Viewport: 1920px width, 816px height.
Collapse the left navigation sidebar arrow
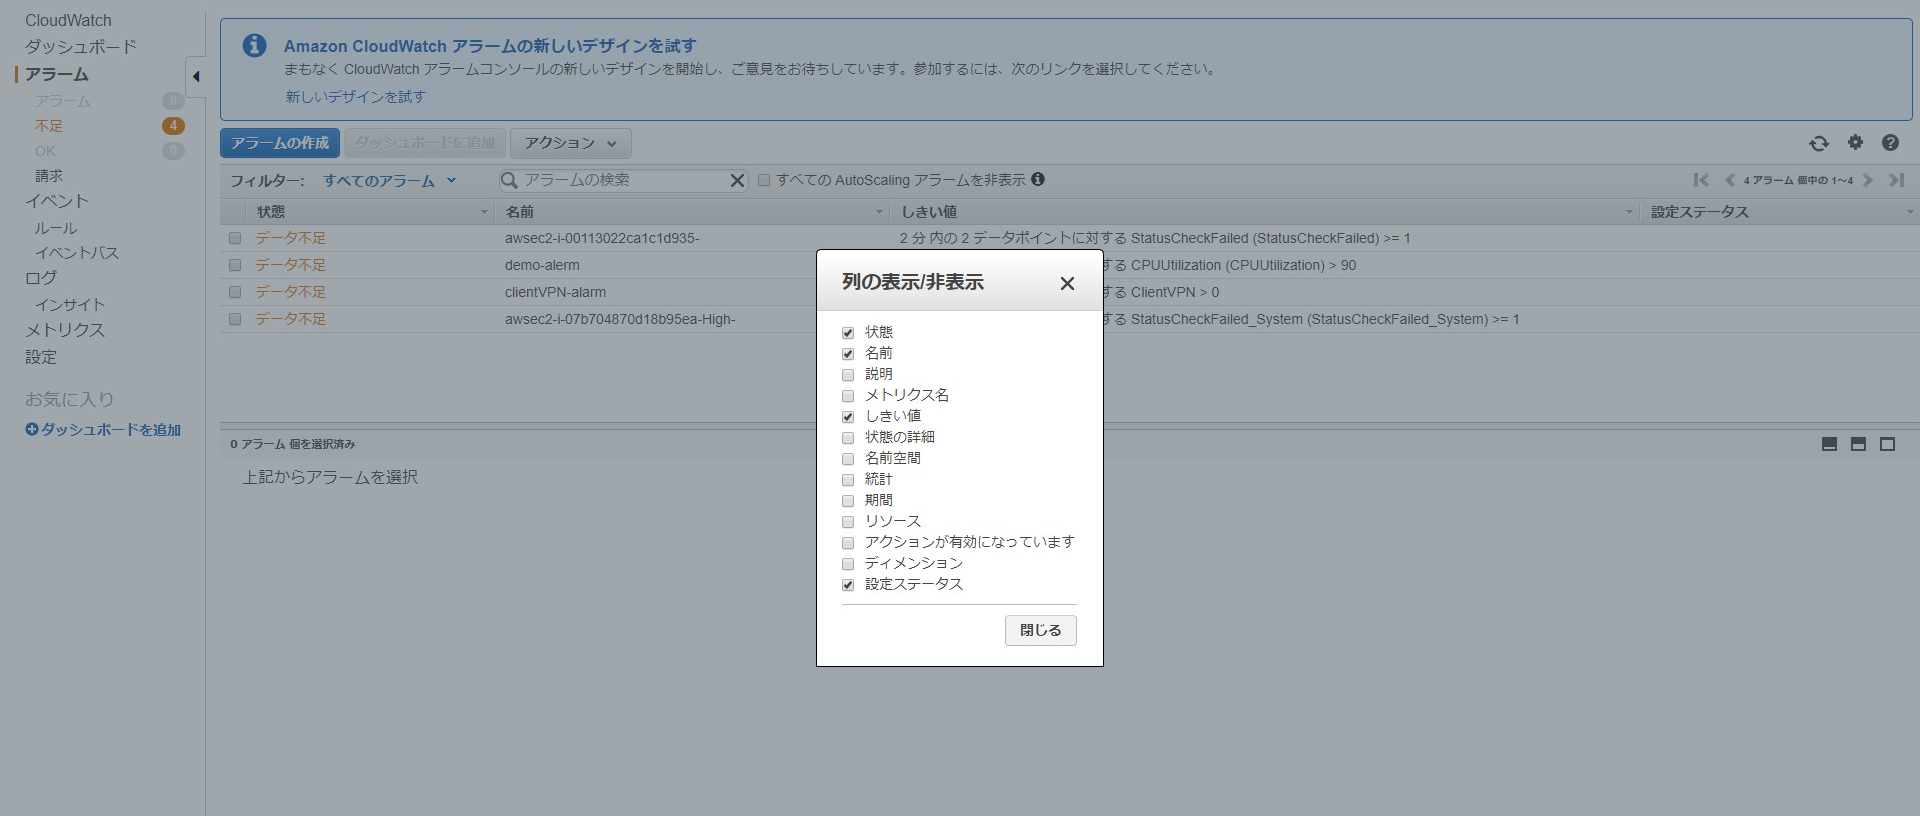coord(196,76)
